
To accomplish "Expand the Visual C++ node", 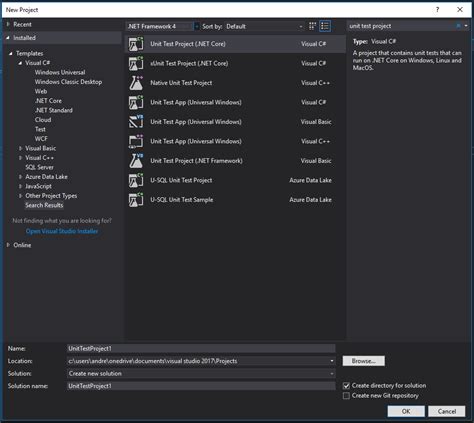I will 20,158.
